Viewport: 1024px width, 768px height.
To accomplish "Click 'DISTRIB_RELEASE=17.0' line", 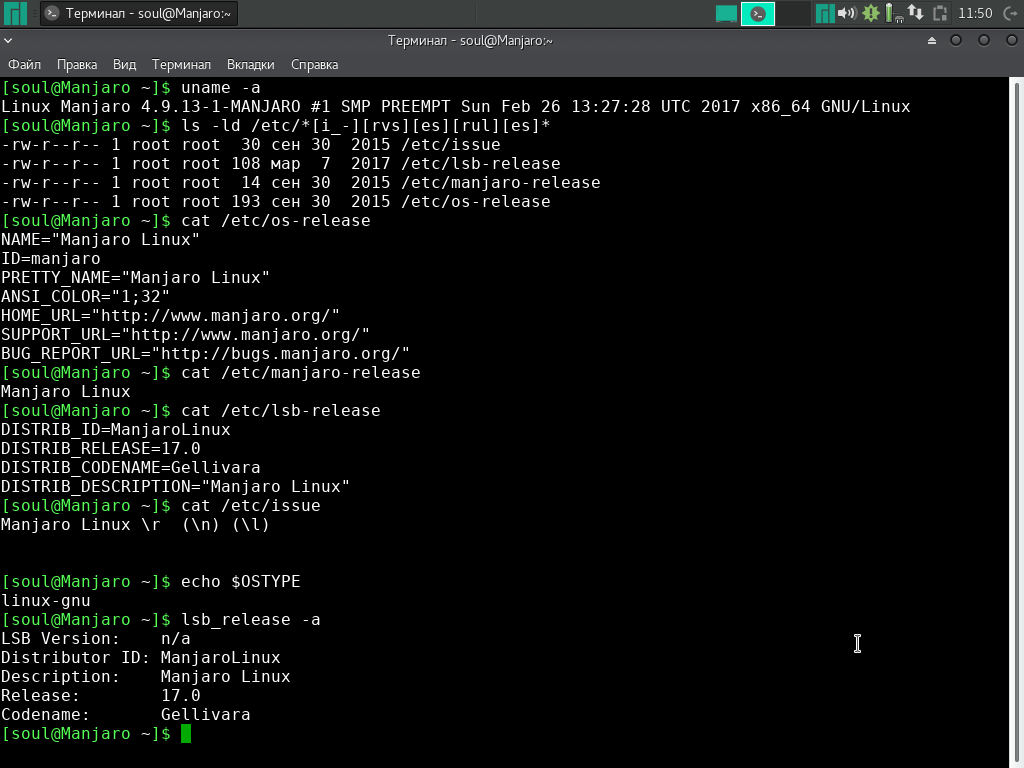I will [101, 449].
